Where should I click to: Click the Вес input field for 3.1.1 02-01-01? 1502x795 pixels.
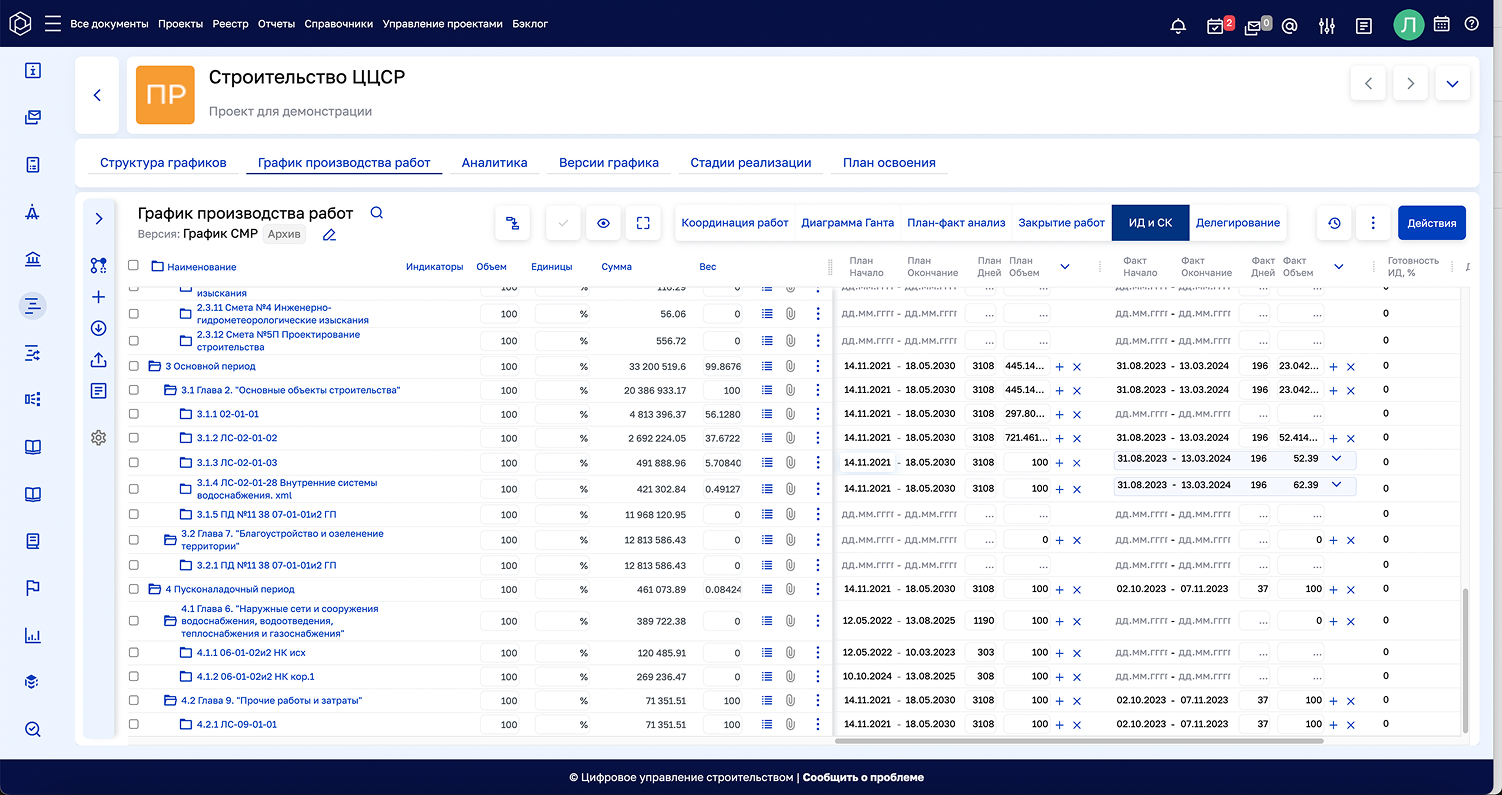pyautogui.click(x=723, y=414)
